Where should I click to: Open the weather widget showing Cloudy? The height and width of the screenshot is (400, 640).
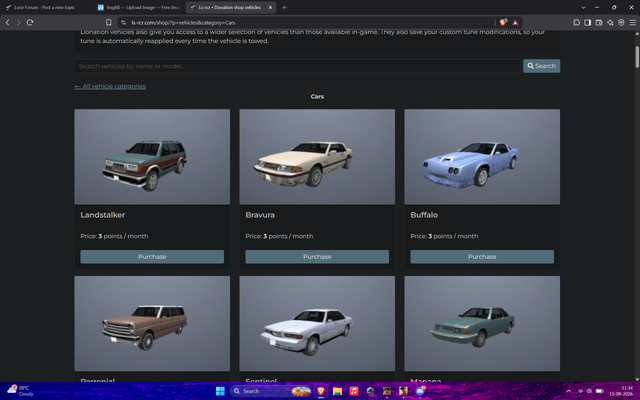point(20,391)
